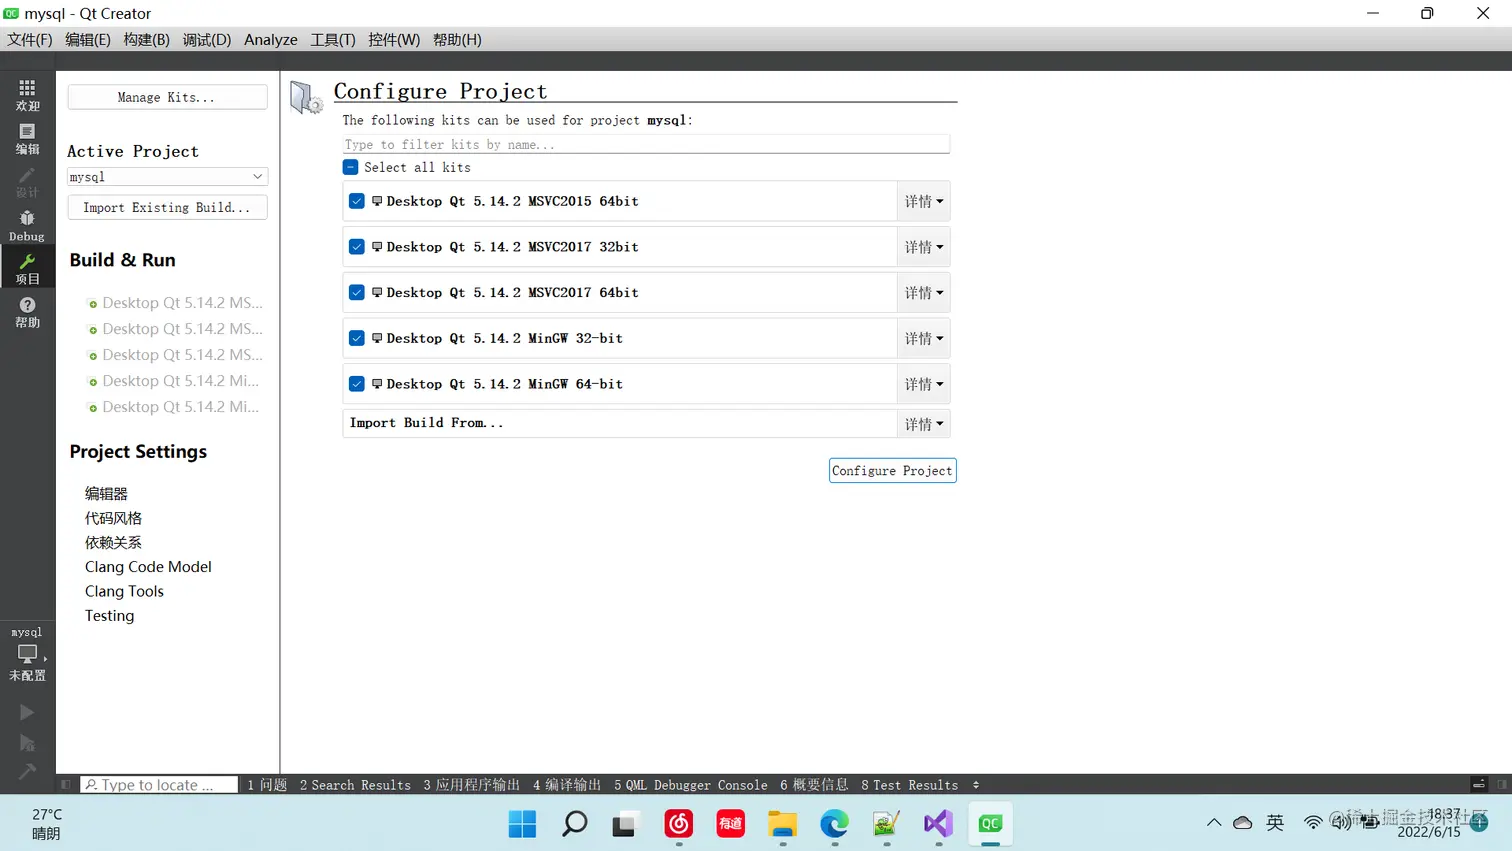
Task: Open Testing project settings
Action: [109, 616]
